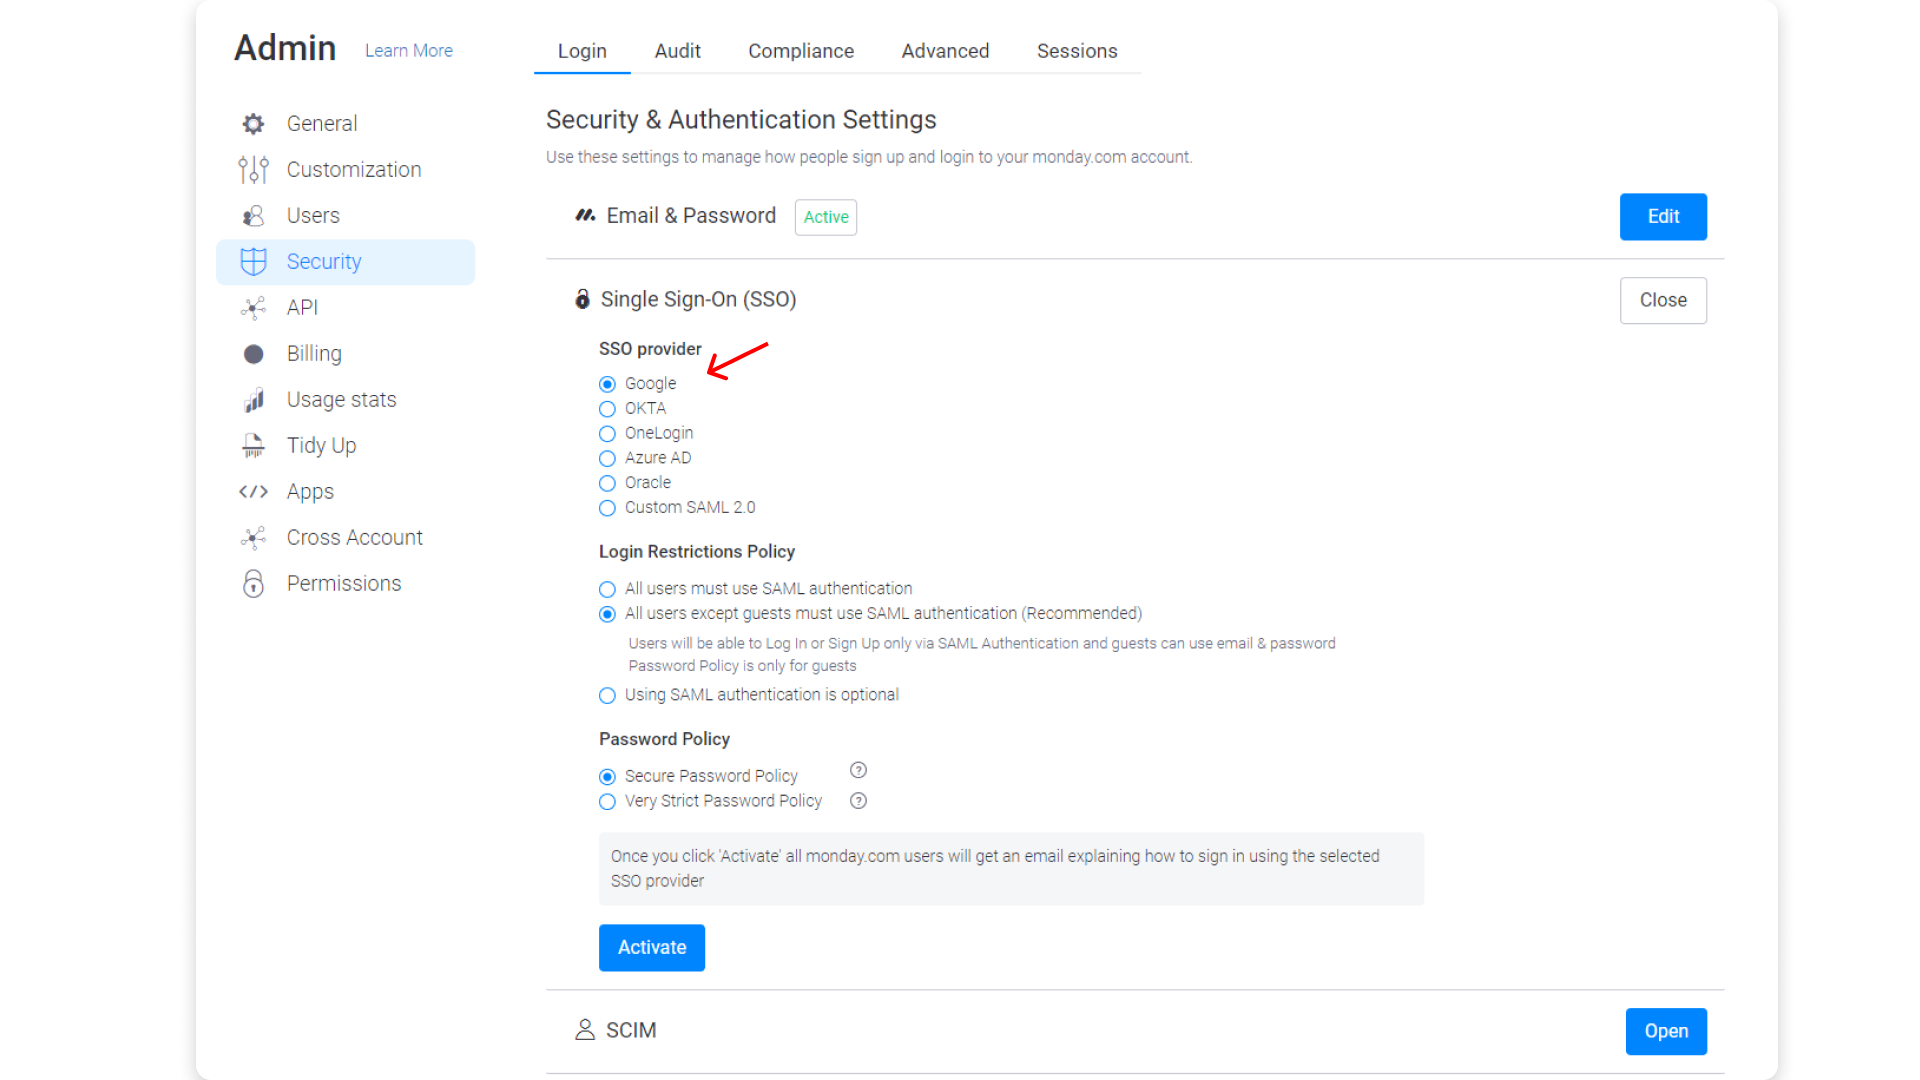Close the Single Sign-On section
1920x1080 pixels.
coord(1663,300)
